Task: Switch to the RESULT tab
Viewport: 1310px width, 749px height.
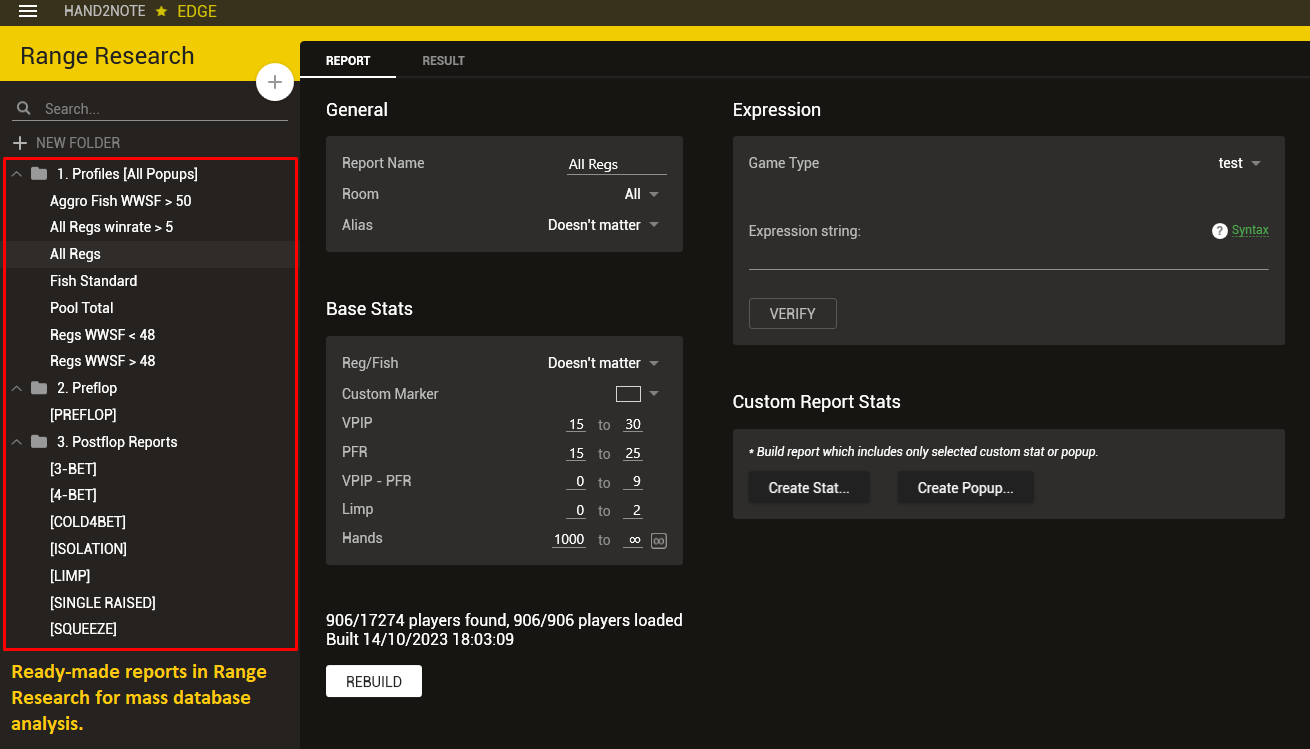Action: (x=443, y=61)
